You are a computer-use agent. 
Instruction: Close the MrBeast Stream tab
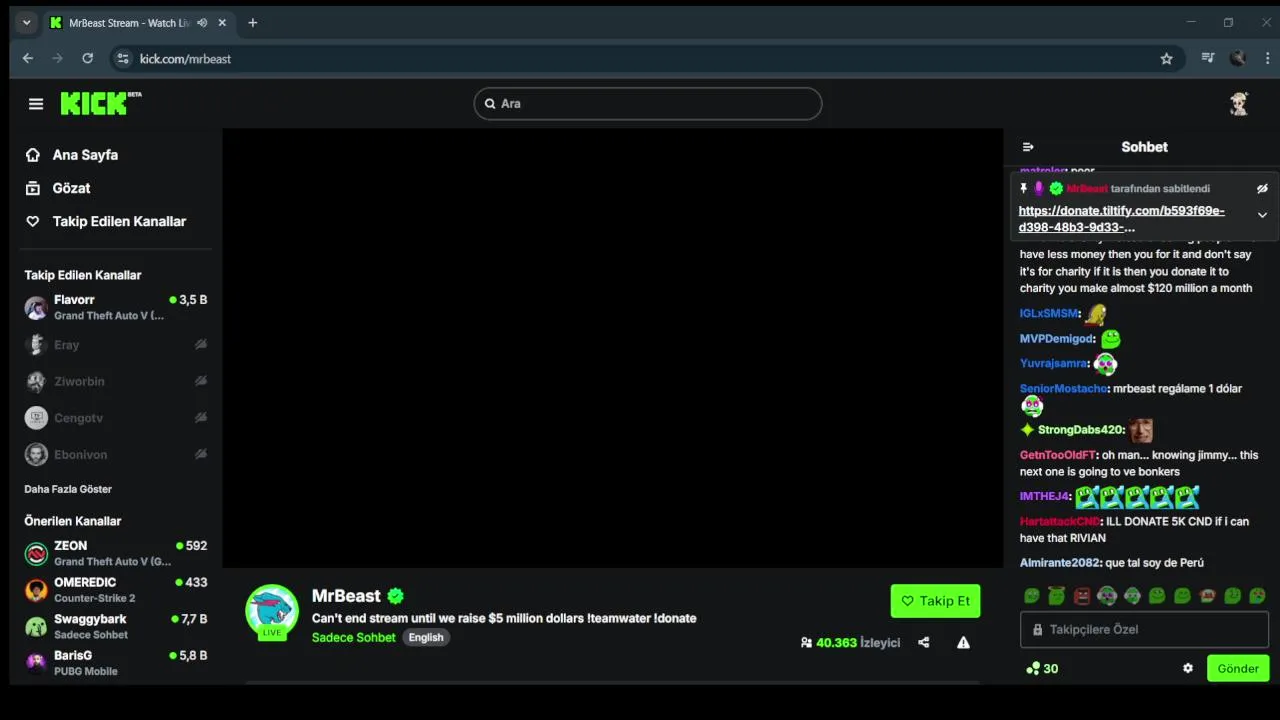[222, 23]
